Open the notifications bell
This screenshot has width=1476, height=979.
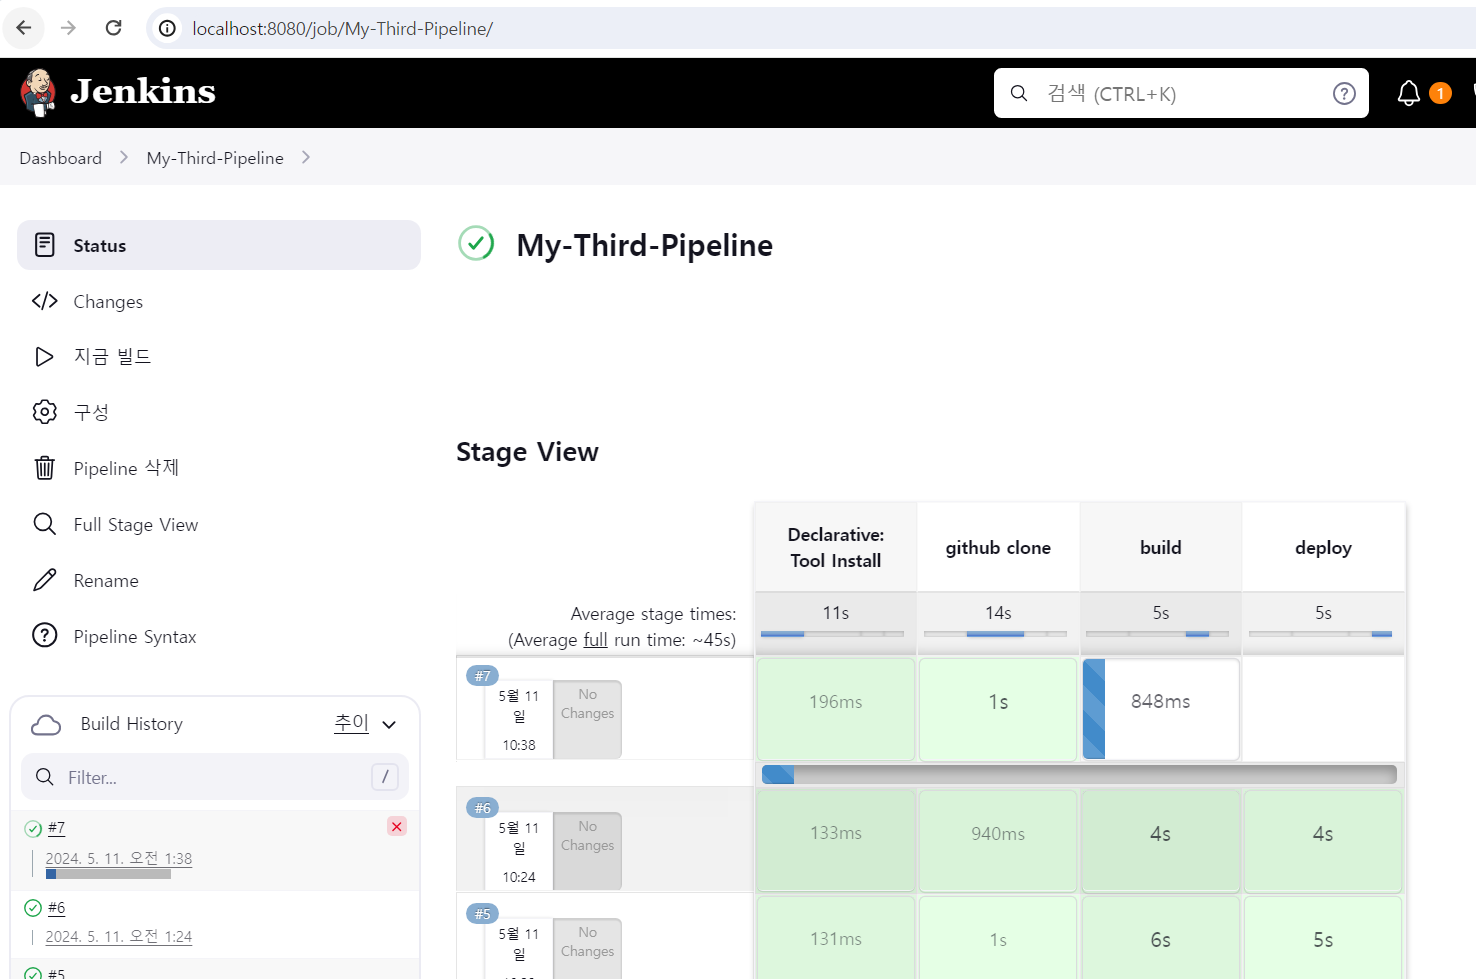pyautogui.click(x=1408, y=93)
